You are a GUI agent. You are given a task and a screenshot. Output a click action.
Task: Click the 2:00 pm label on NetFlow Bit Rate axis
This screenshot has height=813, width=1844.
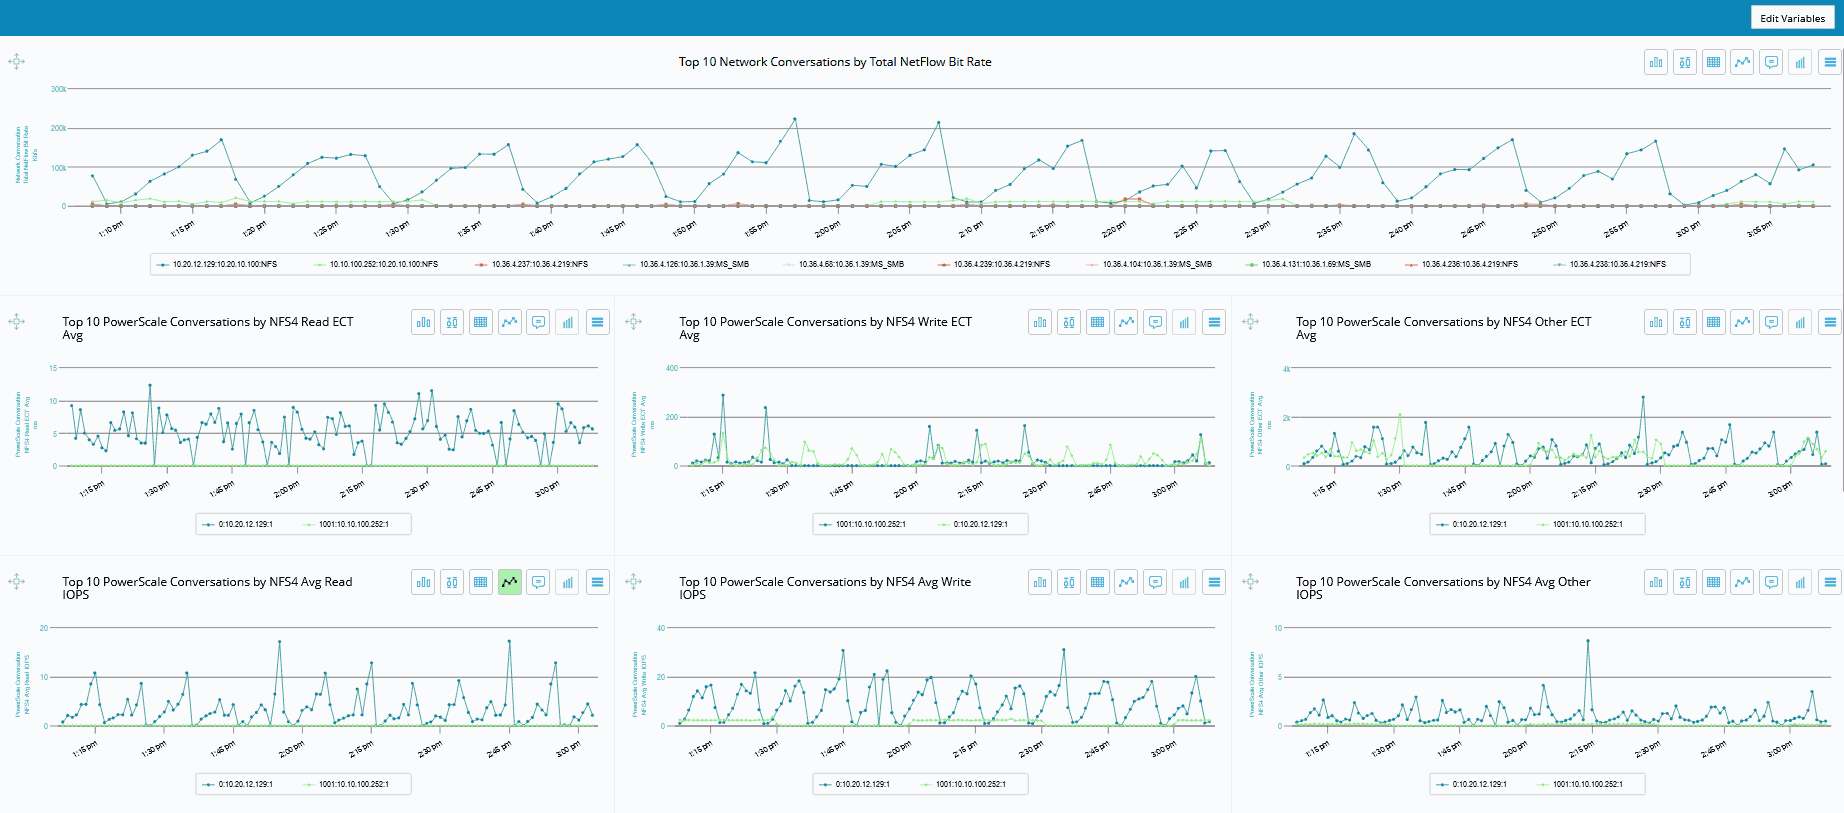click(x=827, y=230)
